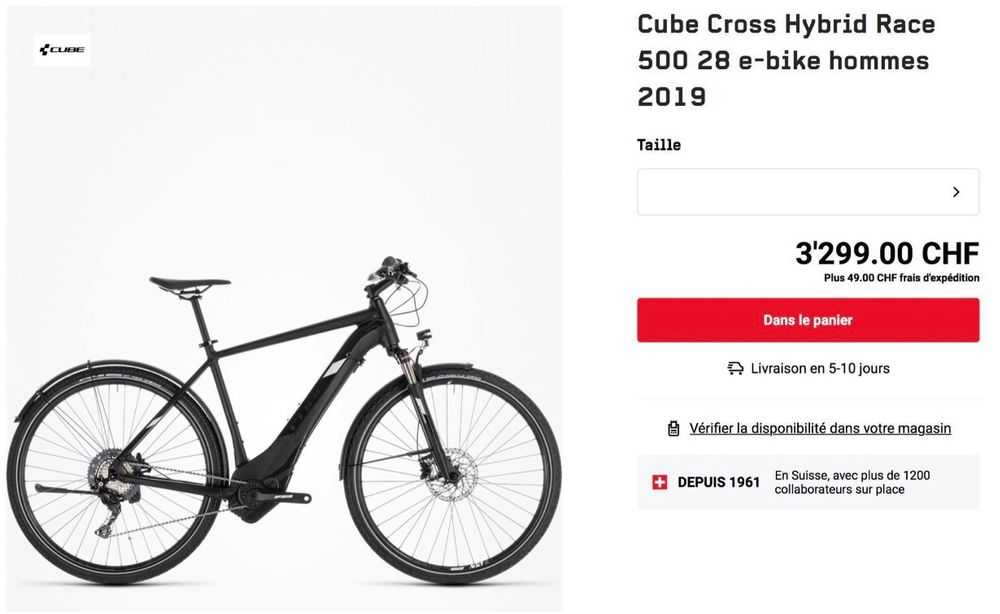1000x614 pixels.
Task: Click the Taille label
Action: pyautogui.click(x=659, y=145)
